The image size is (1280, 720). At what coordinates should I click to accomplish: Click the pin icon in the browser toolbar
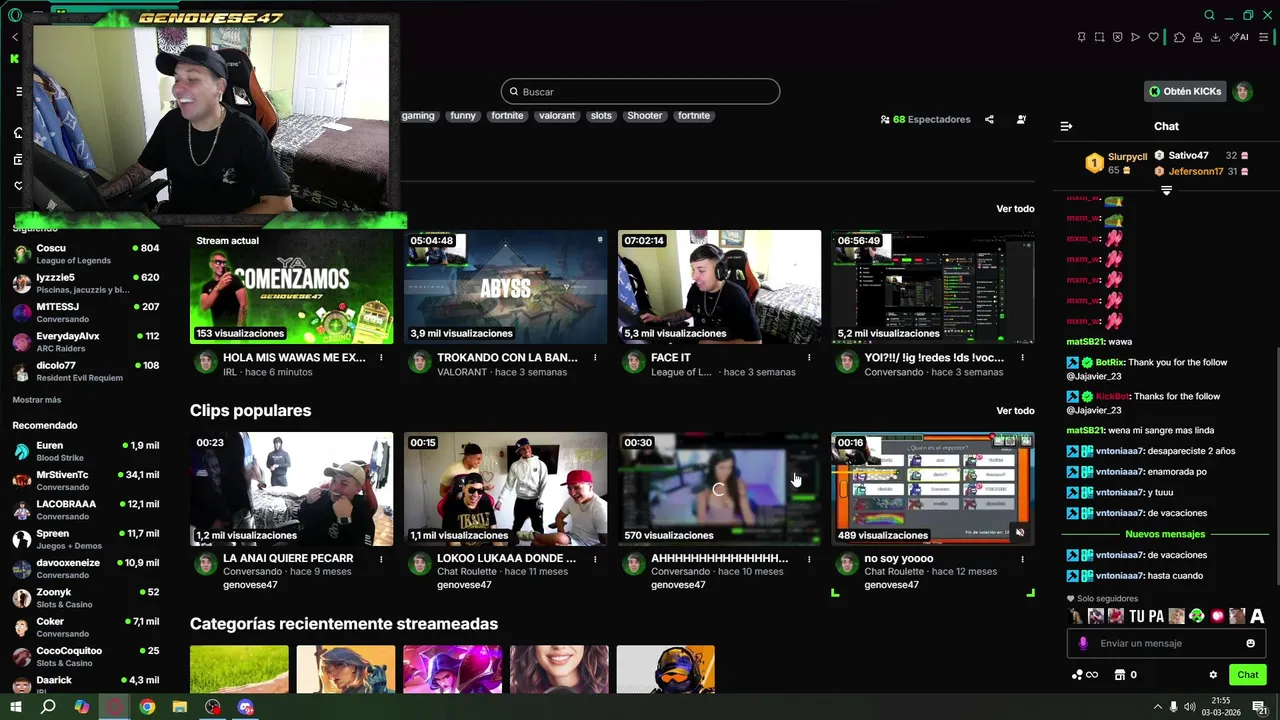point(1081,37)
